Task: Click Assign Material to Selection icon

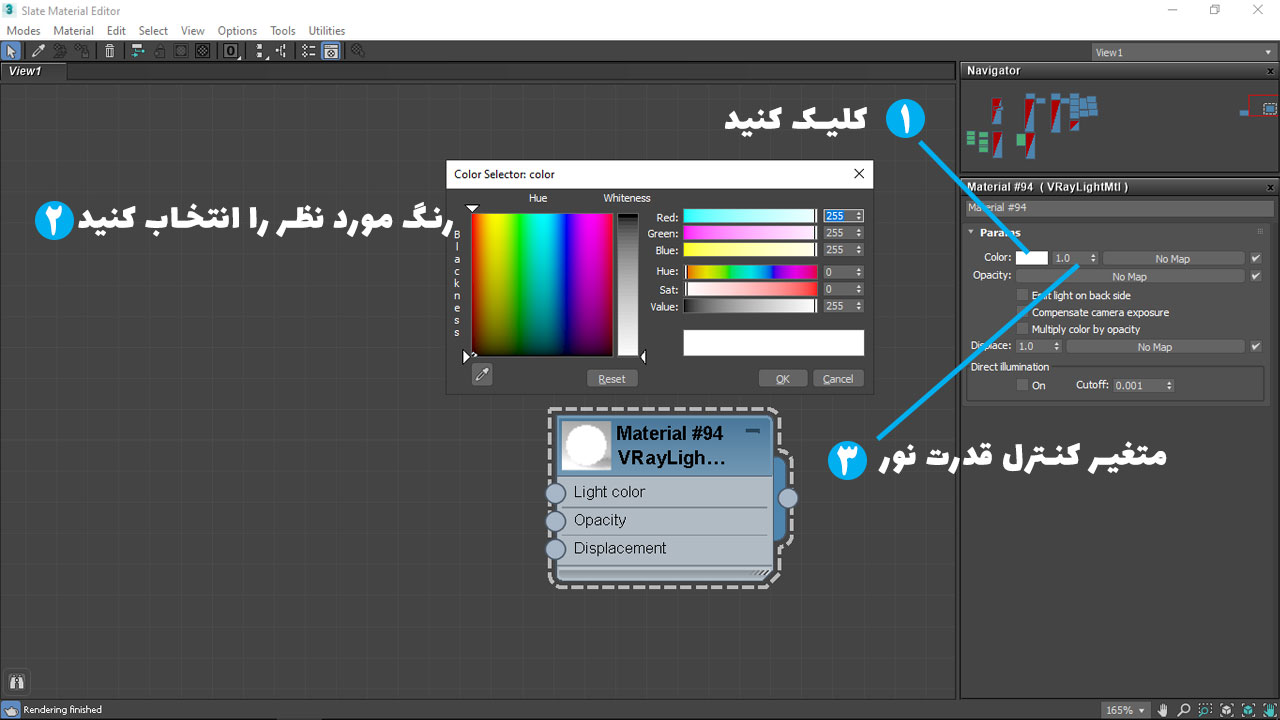Action: (x=82, y=51)
